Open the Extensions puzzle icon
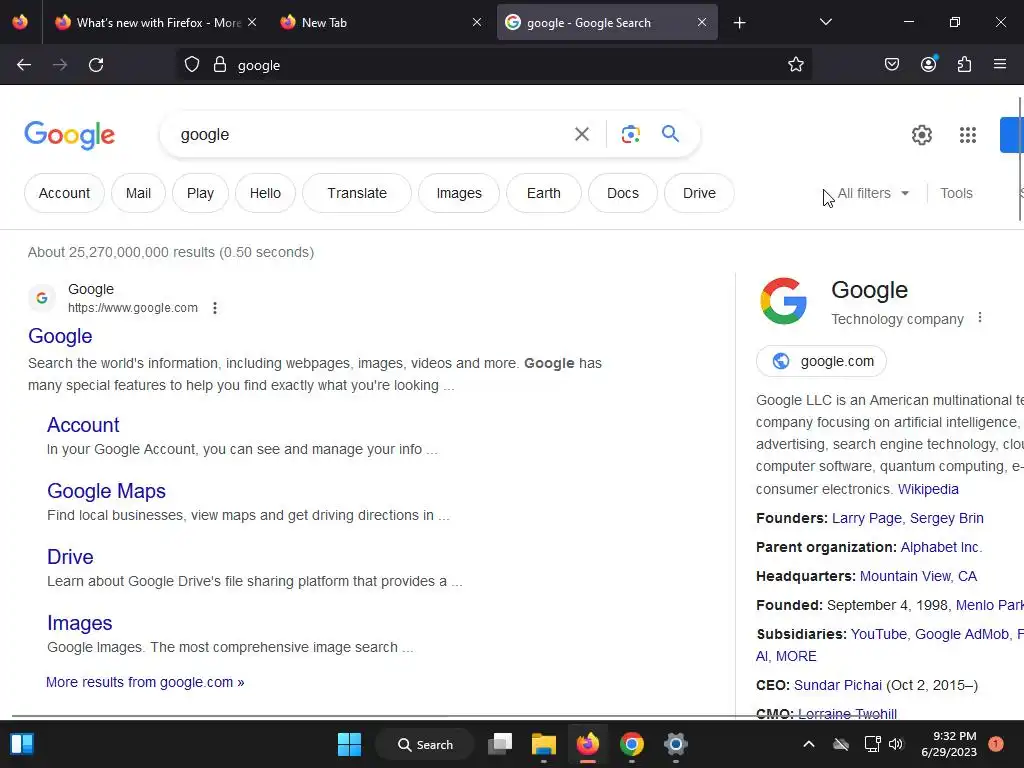 965,65
